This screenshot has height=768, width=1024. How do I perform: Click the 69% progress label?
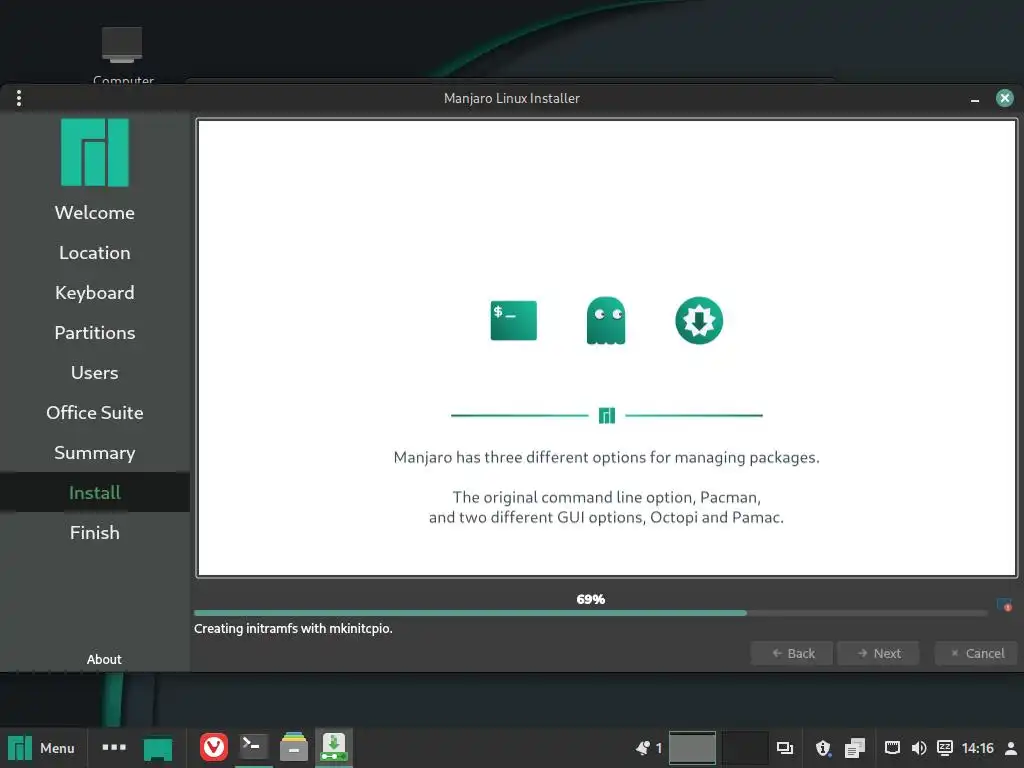coord(590,599)
